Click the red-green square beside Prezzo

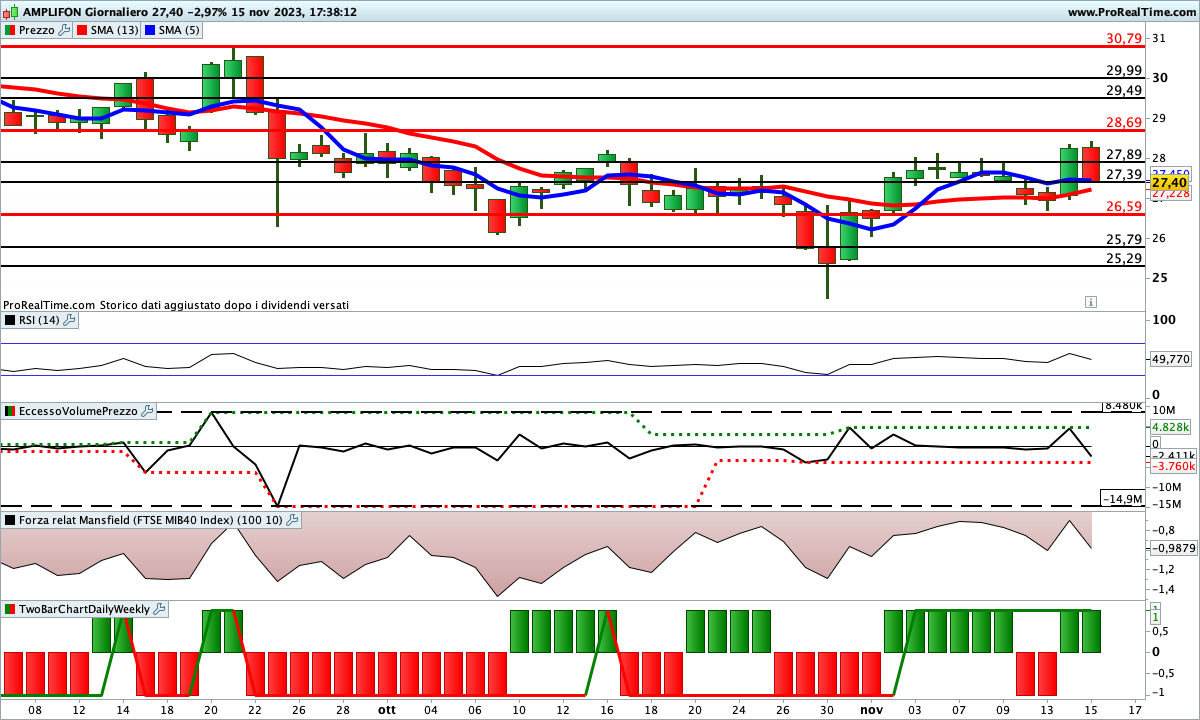(10, 30)
